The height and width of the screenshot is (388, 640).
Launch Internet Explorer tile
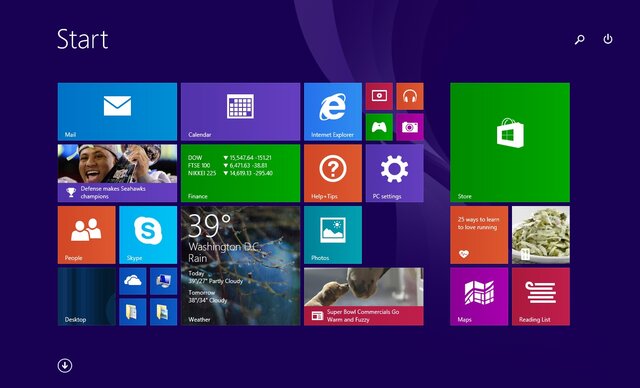point(333,112)
